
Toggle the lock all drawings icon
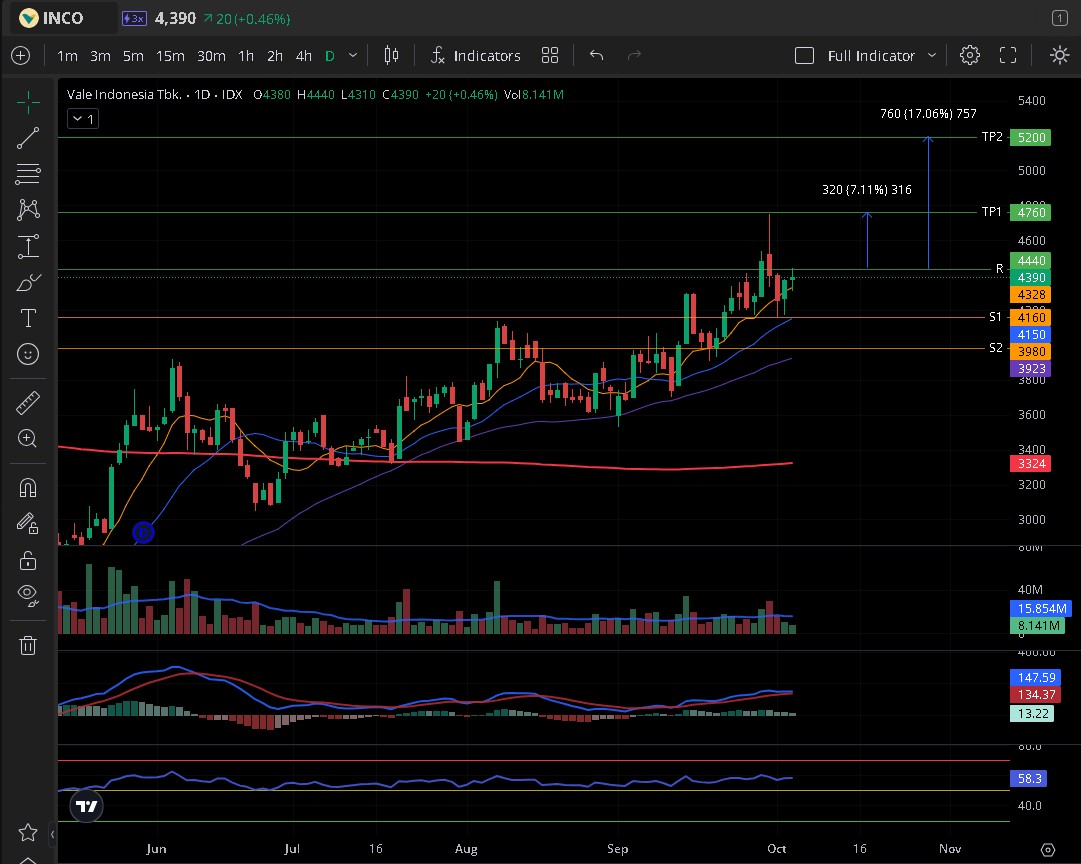(28, 560)
